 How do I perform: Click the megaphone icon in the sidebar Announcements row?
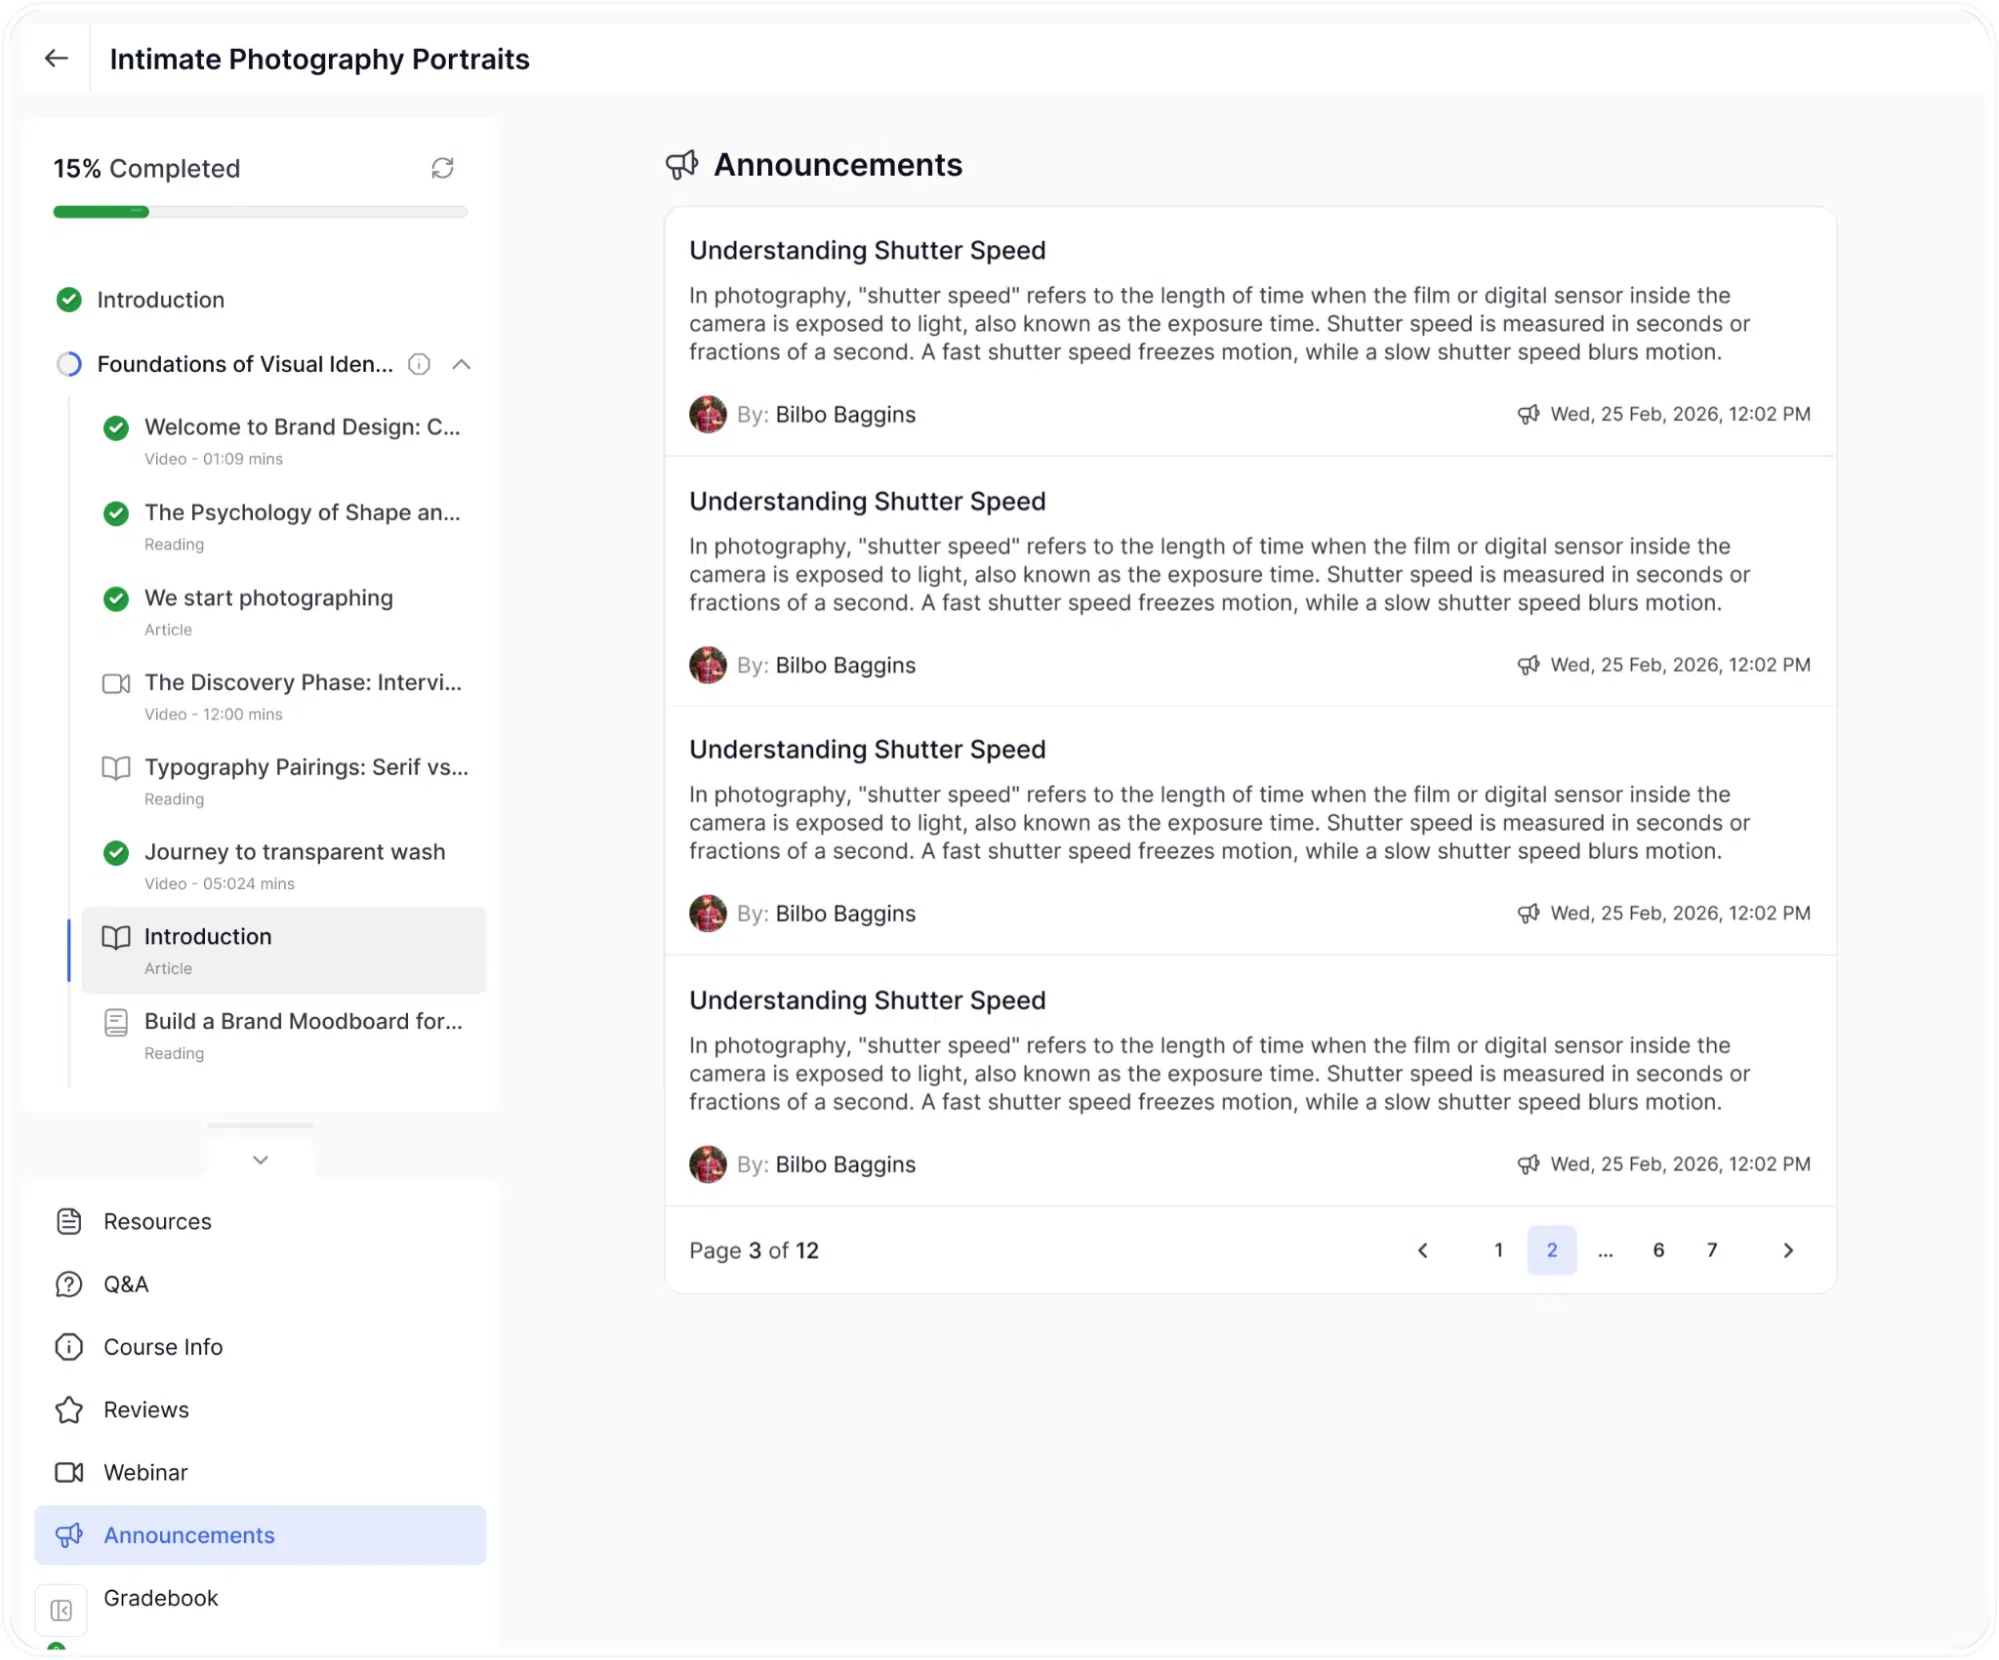click(x=69, y=1536)
